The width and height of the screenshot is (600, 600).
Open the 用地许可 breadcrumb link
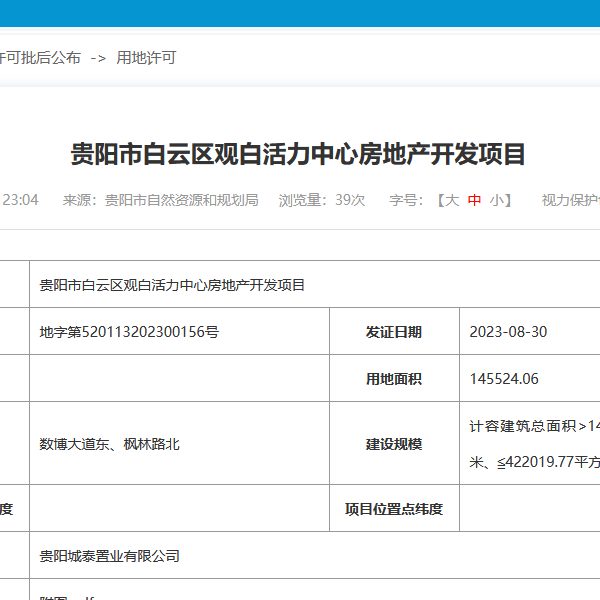[x=146, y=58]
